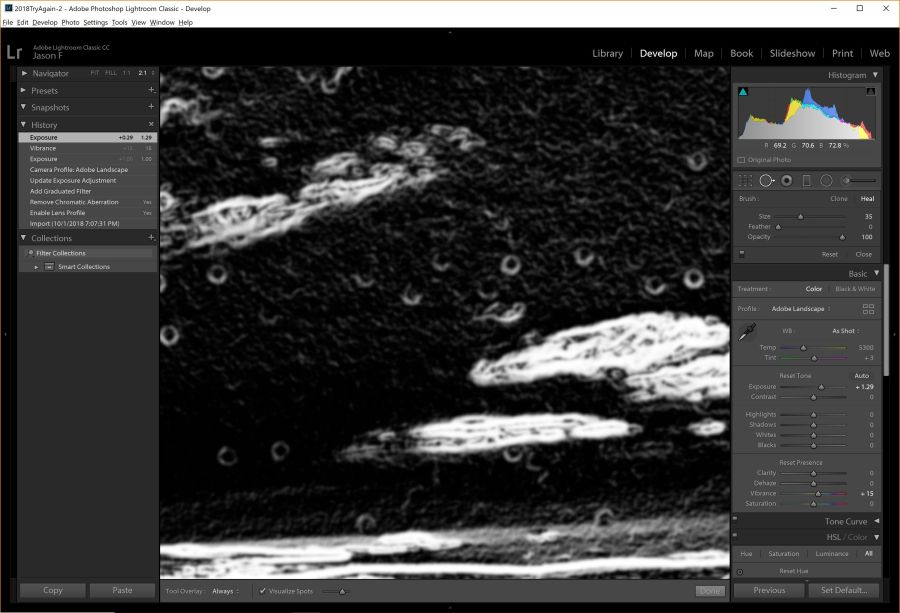Image resolution: width=900 pixels, height=613 pixels.
Task: Enable the Visualize Spots checkbox
Action: click(263, 591)
